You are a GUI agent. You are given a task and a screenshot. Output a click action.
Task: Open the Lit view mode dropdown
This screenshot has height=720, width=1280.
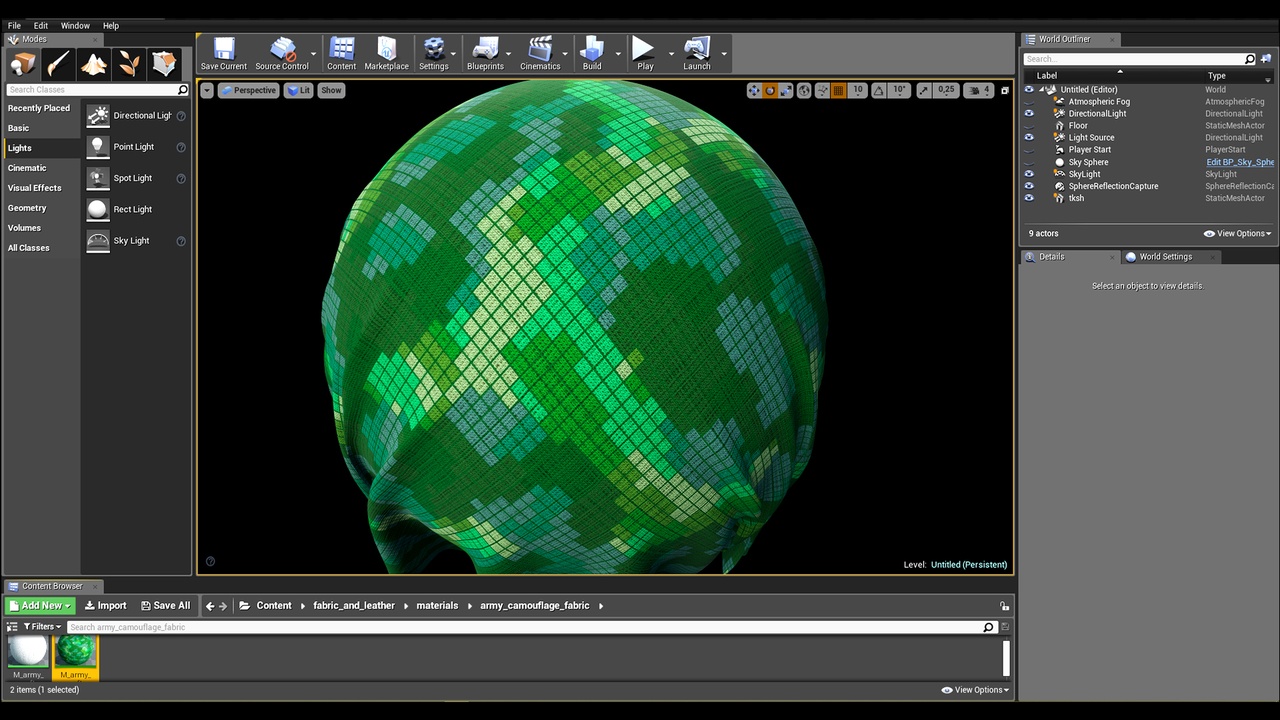click(299, 91)
